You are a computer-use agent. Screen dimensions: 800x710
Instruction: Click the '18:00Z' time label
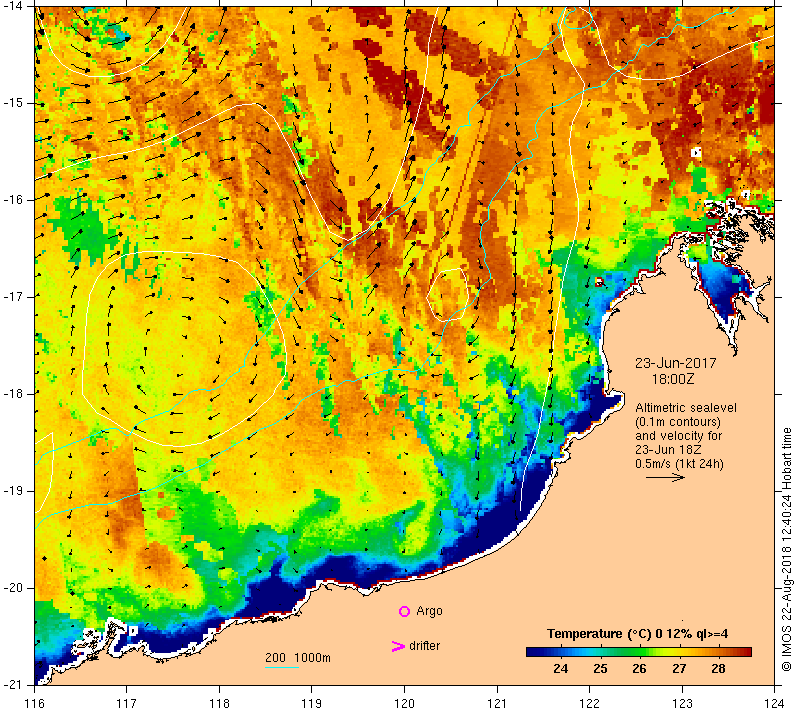coord(673,379)
